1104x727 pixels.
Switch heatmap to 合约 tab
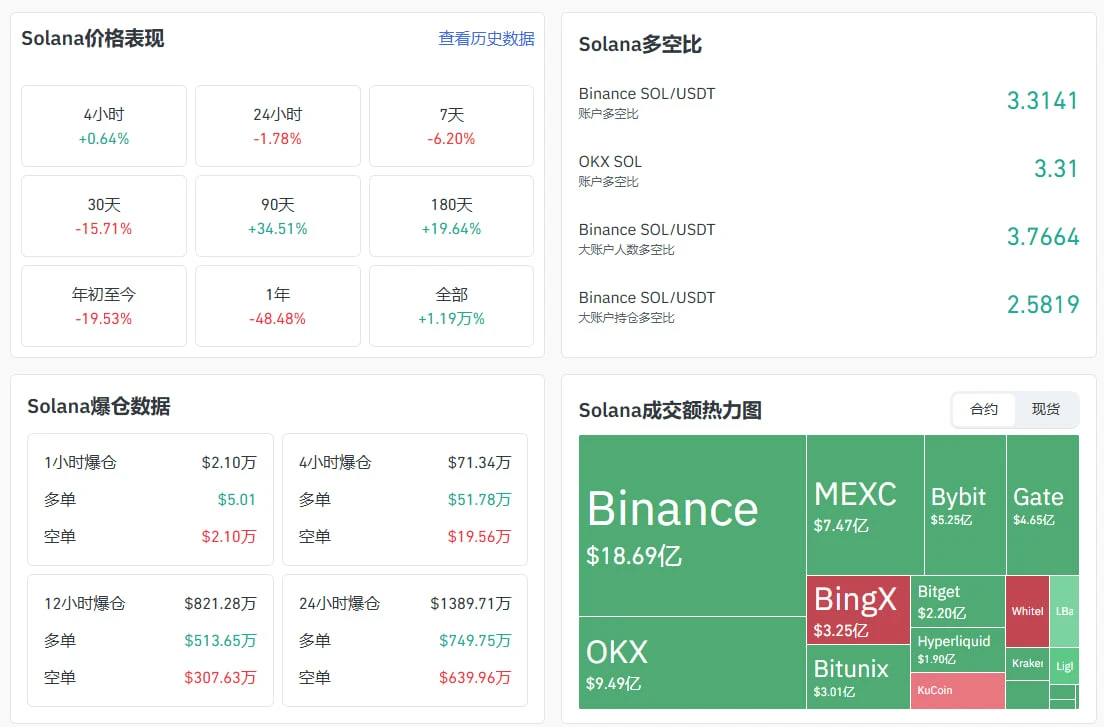click(984, 410)
